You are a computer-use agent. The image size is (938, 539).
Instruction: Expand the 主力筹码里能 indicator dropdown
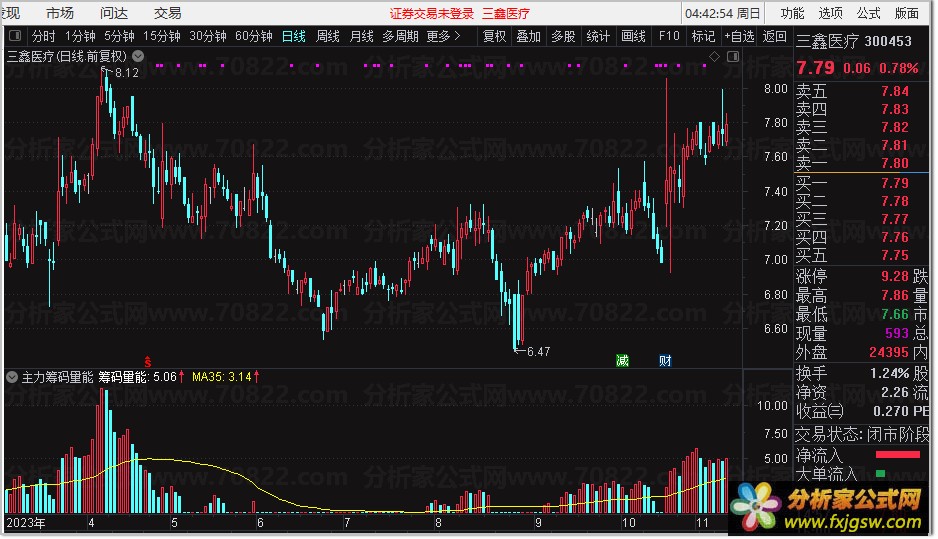12,377
